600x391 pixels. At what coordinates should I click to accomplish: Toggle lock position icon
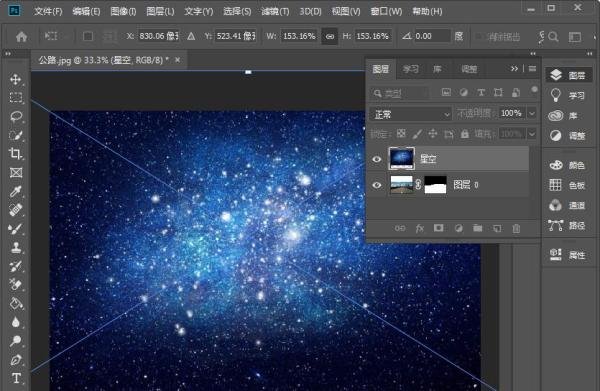(x=433, y=134)
